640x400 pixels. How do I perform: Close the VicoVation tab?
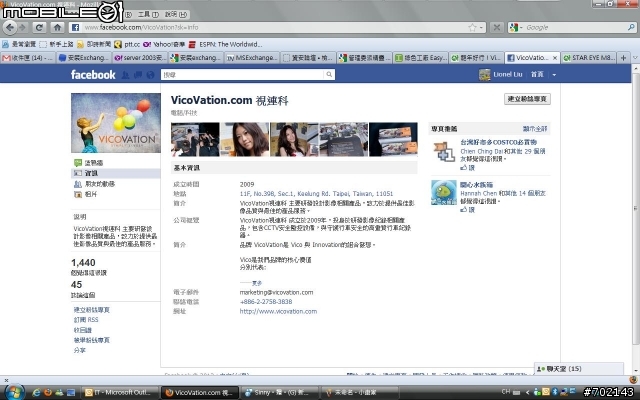pyautogui.click(x=555, y=58)
